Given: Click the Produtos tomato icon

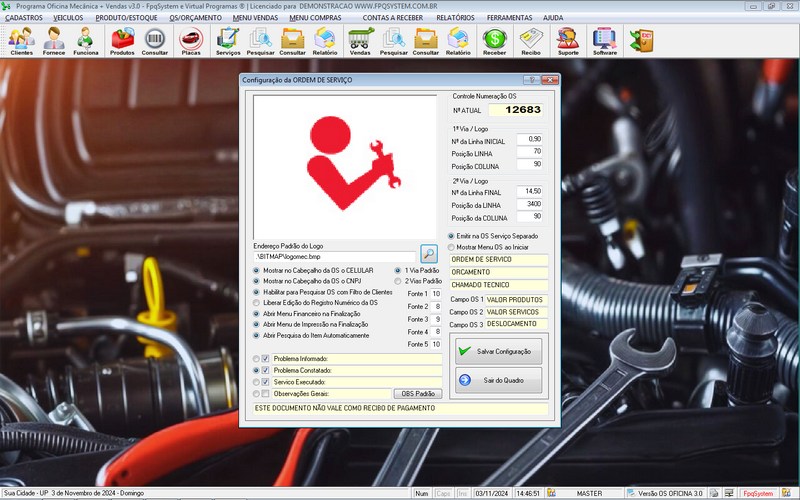Looking at the screenshot, I should (123, 40).
